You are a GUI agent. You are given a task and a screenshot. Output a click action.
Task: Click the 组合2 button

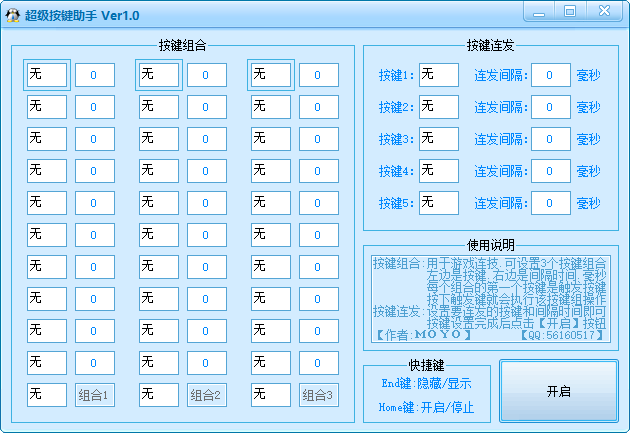pos(207,395)
